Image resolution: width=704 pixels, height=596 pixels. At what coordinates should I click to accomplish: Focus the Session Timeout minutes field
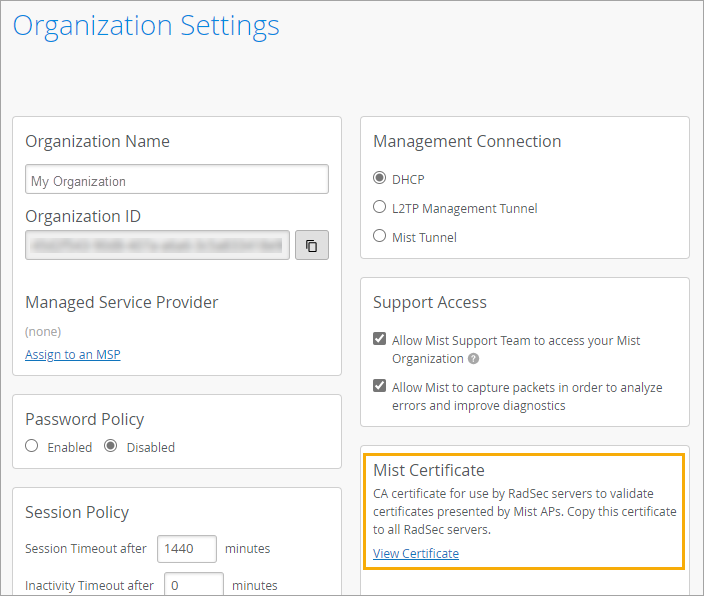[x=187, y=548]
